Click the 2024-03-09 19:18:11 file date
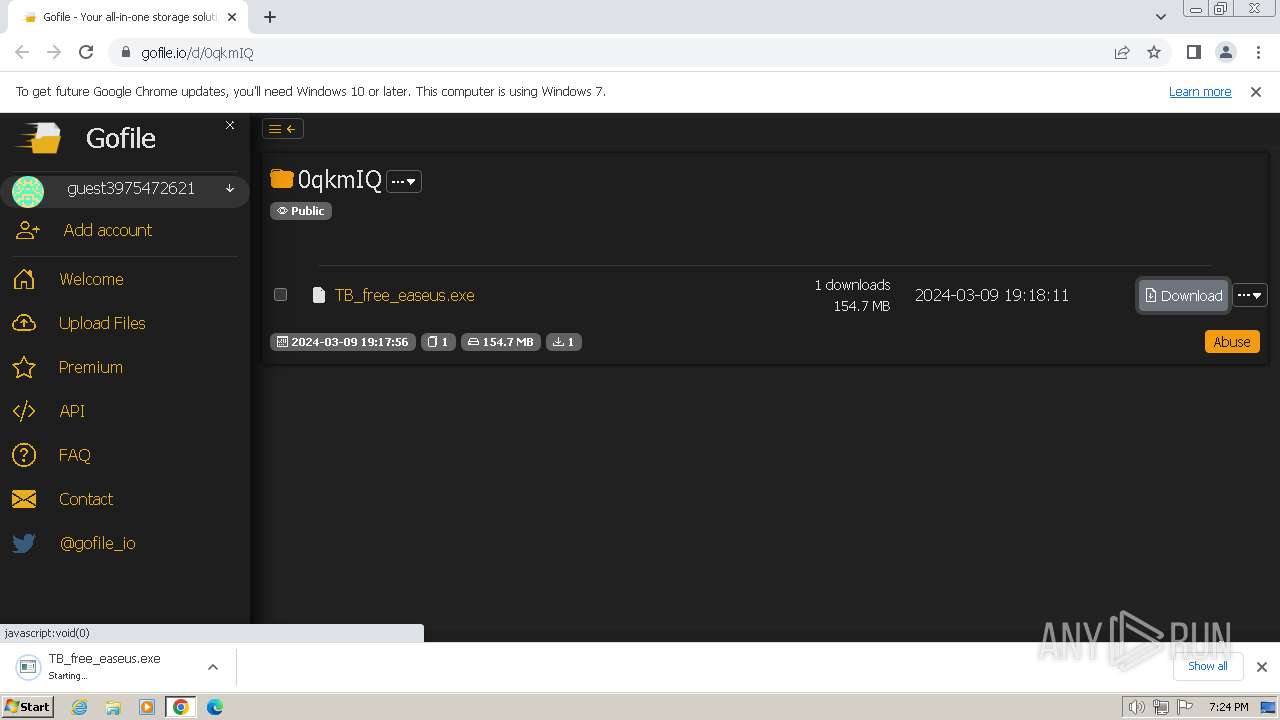The image size is (1280, 720). click(992, 295)
